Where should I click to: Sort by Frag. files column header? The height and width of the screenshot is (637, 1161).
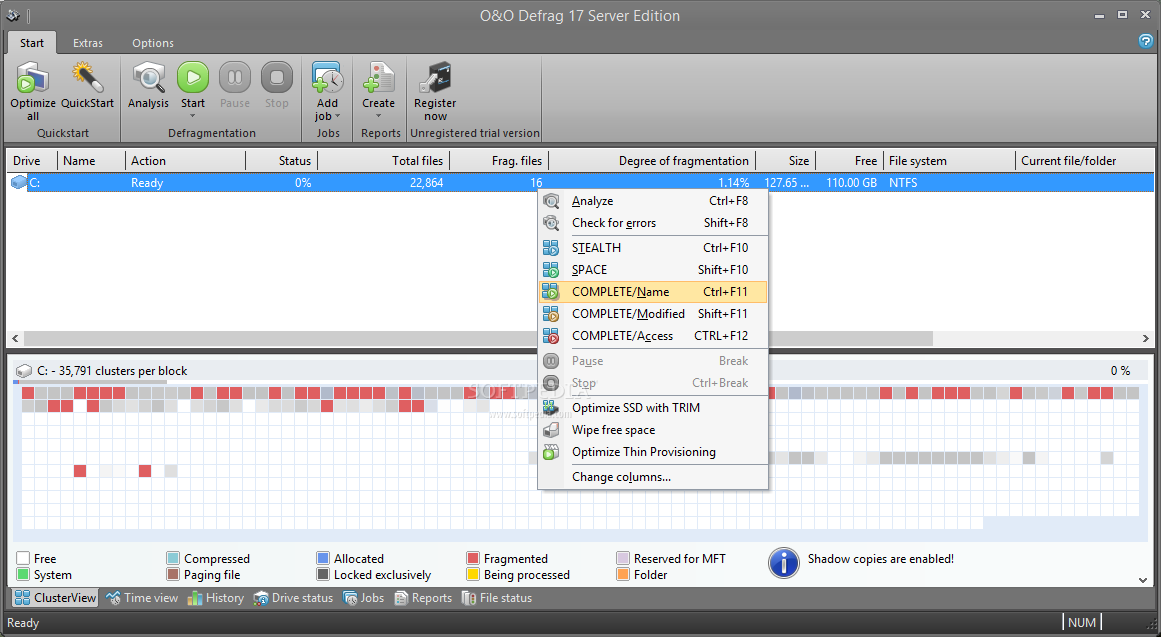pos(499,161)
